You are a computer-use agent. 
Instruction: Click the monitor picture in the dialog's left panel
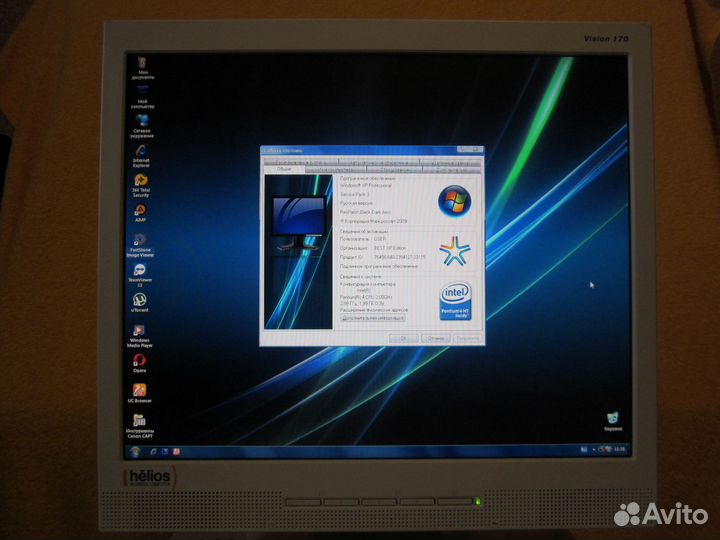[x=298, y=223]
